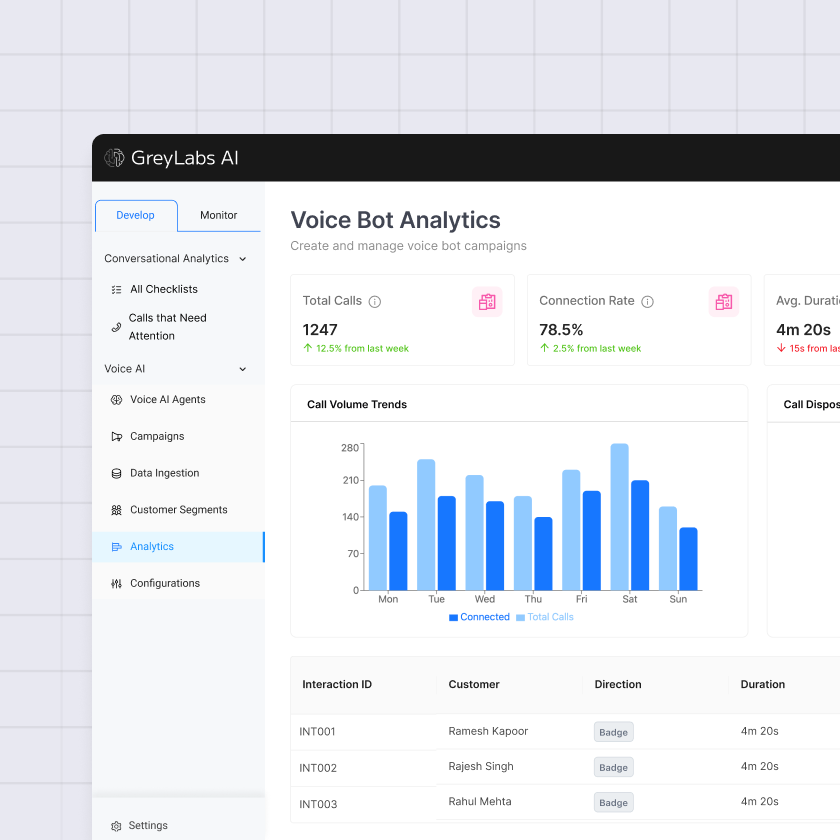
Task: Collapse the Conversational Analytics section
Action: pyautogui.click(x=242, y=258)
